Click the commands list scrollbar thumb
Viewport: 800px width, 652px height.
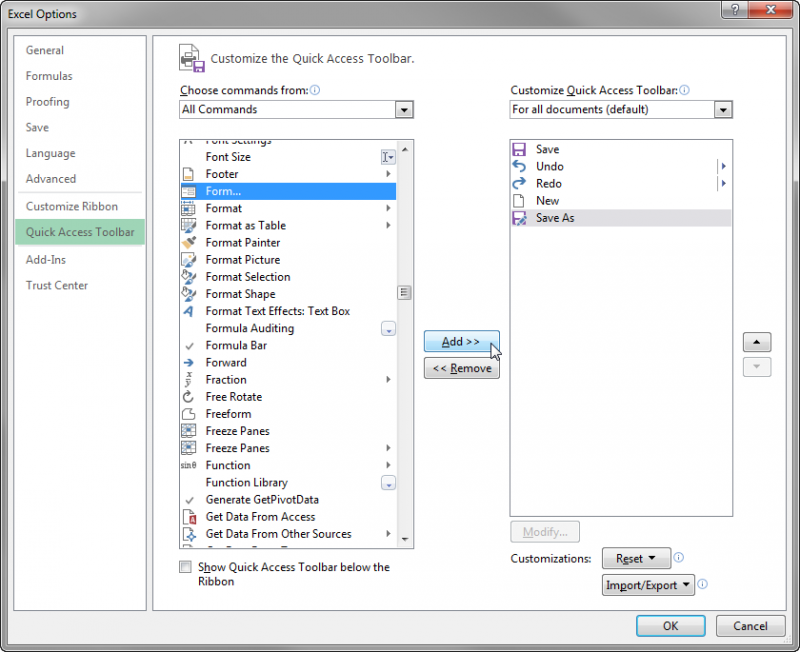(404, 293)
